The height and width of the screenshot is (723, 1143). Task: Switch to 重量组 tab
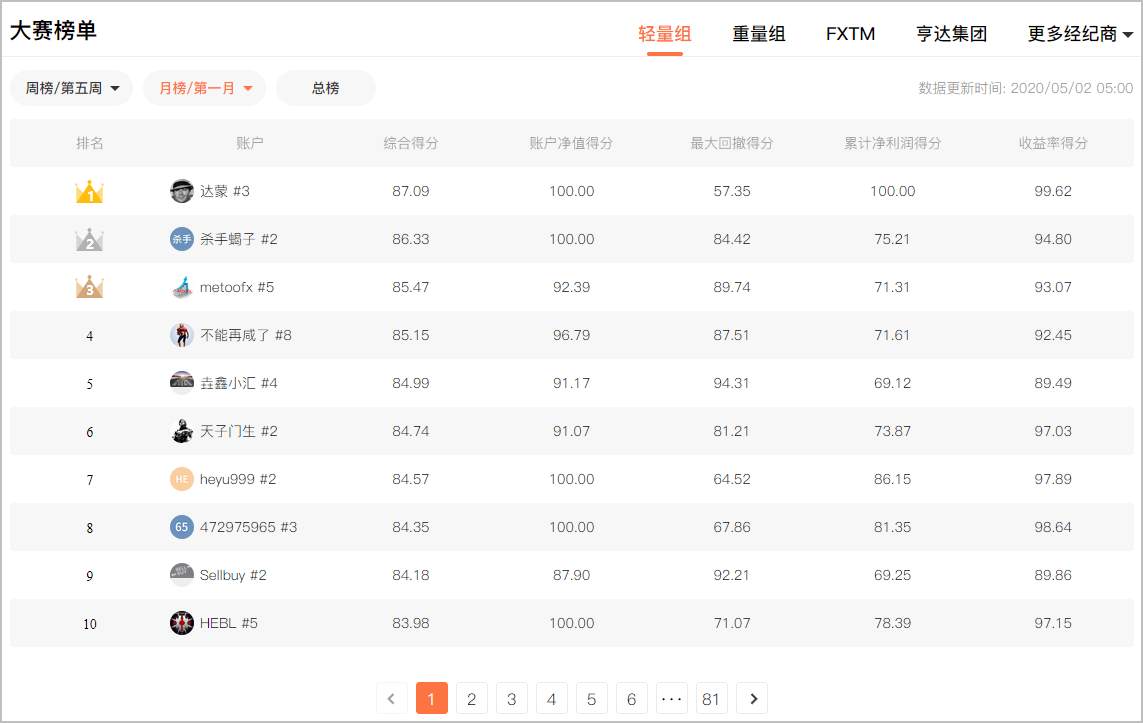pyautogui.click(x=759, y=34)
